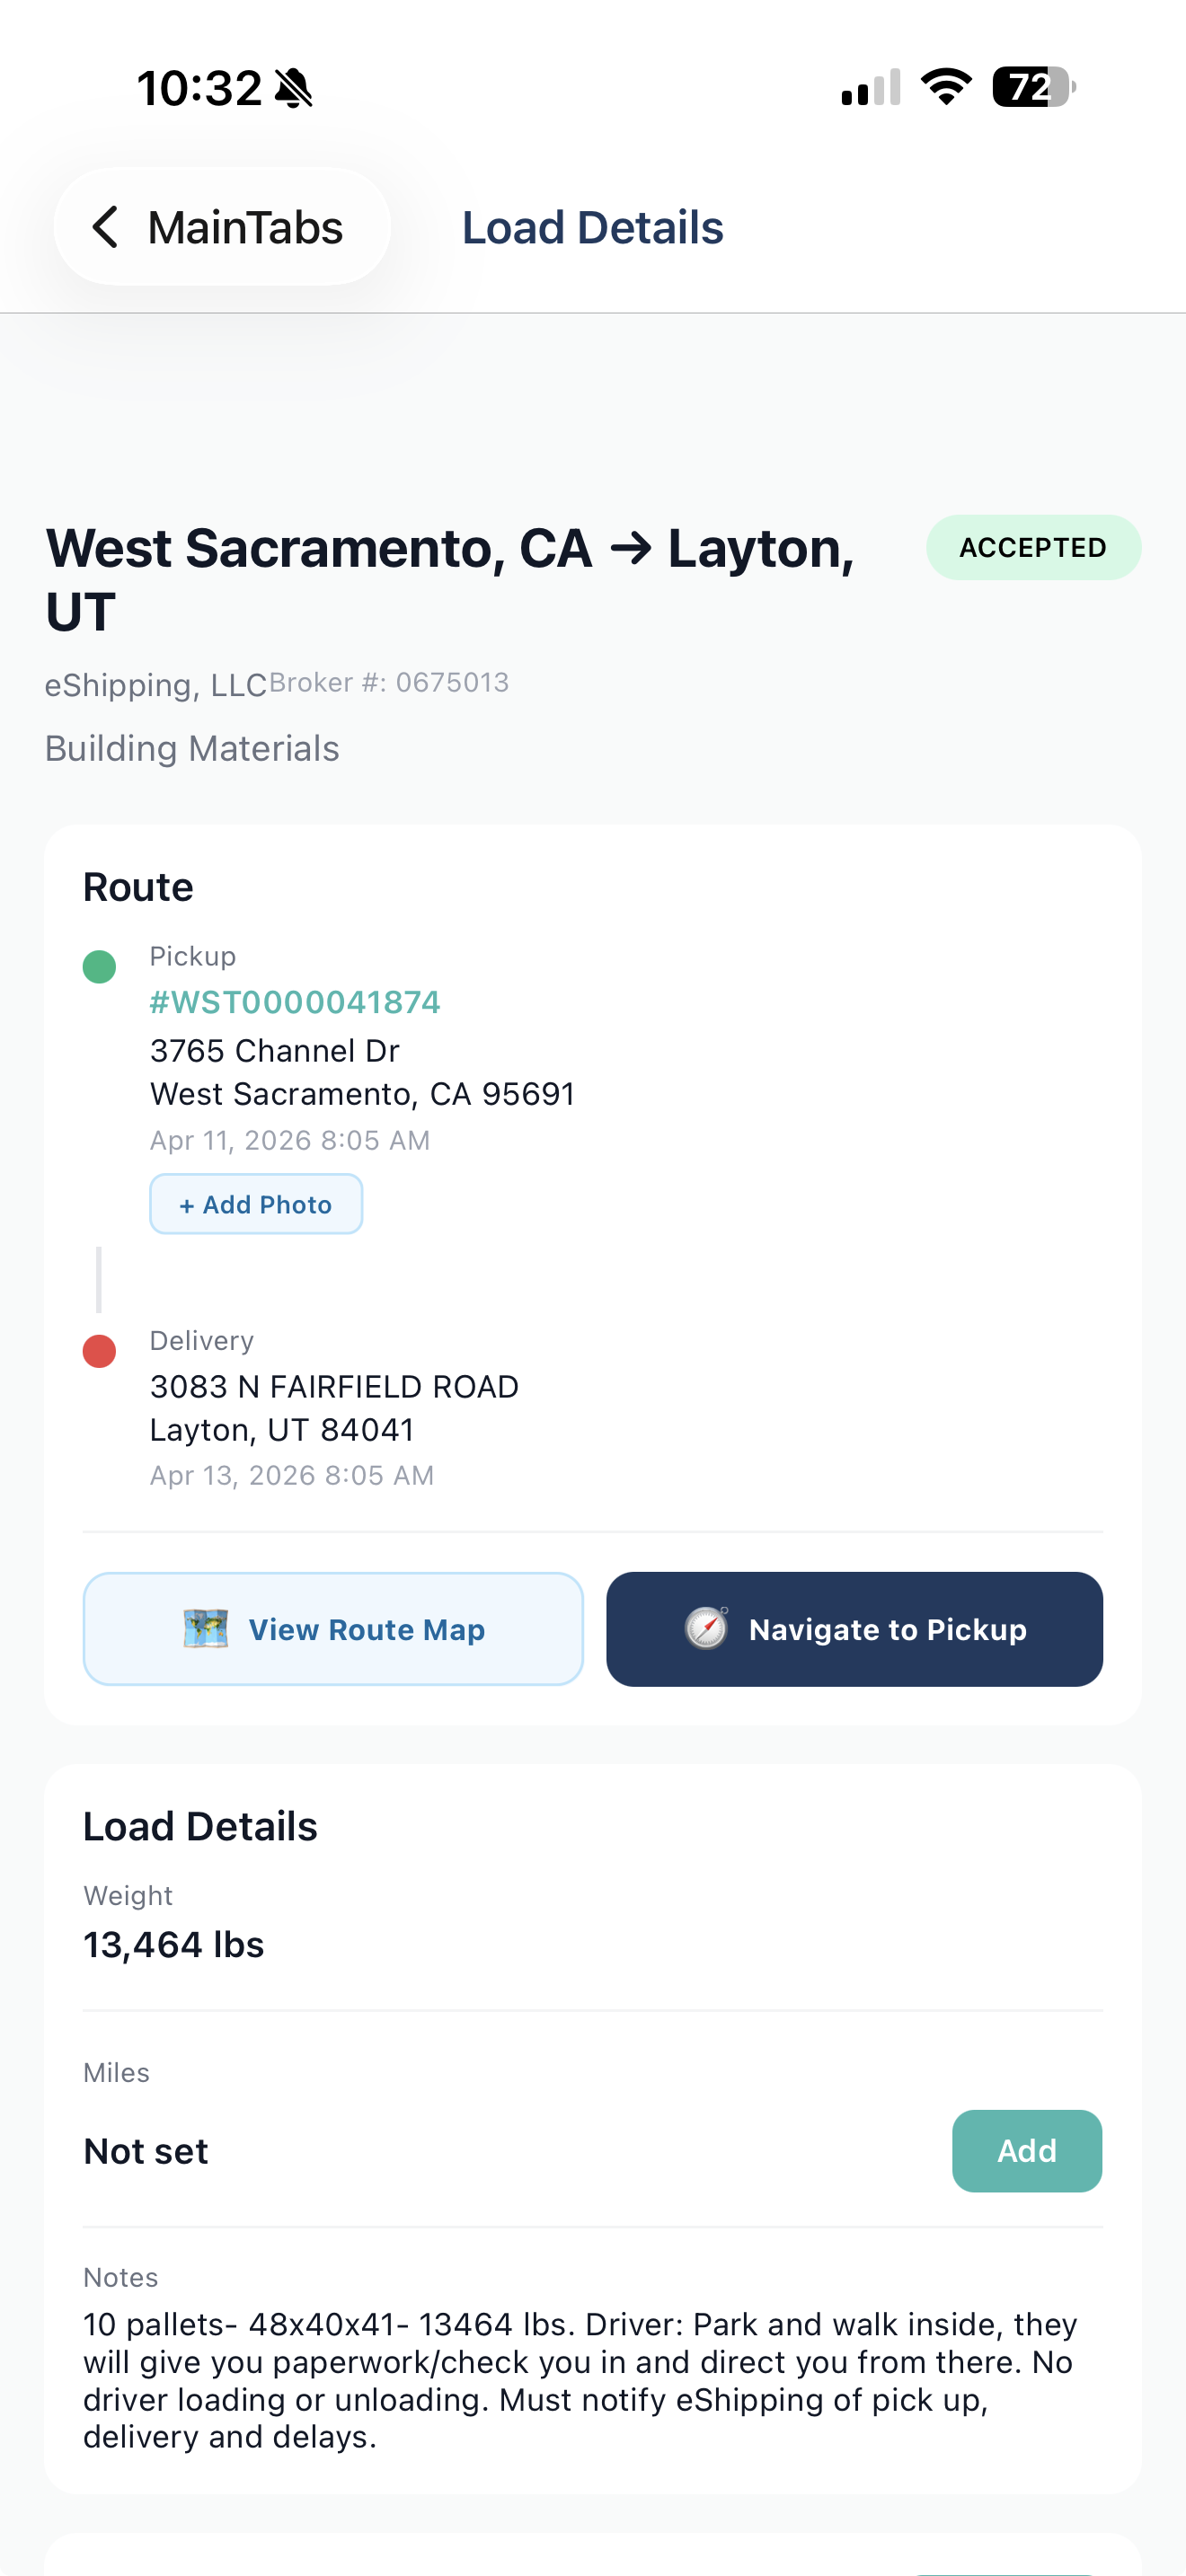Screen dimensions: 1186x2576
Task: Tap the green pickup status dot
Action: (x=98, y=967)
